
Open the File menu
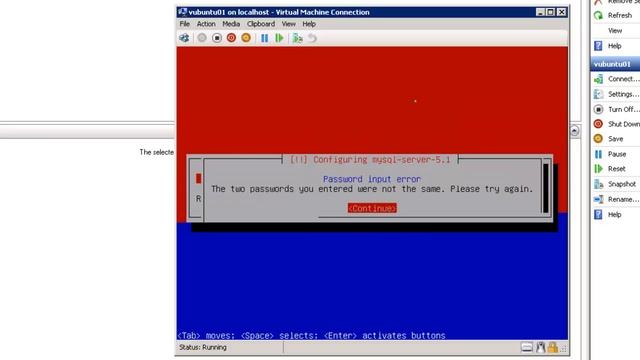tap(184, 24)
